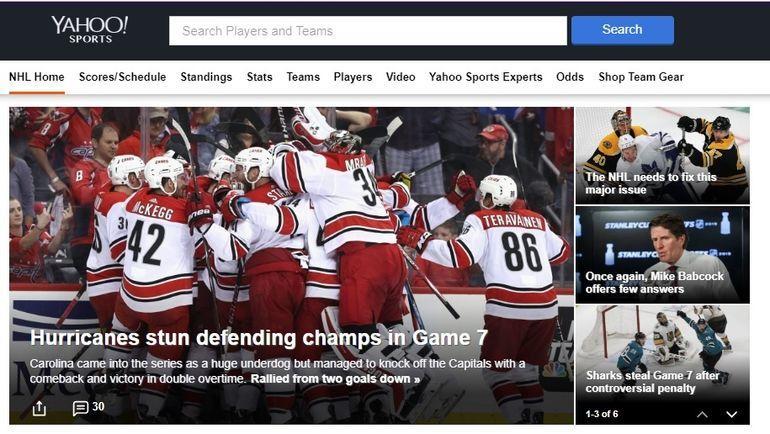Open The NHL needs to fix this story
This screenshot has height=434, width=770.
coord(662,155)
